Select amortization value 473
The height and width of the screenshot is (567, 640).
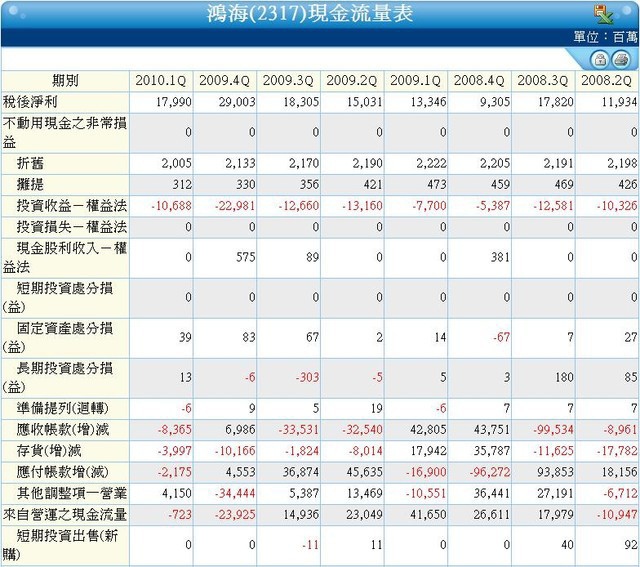point(437,185)
